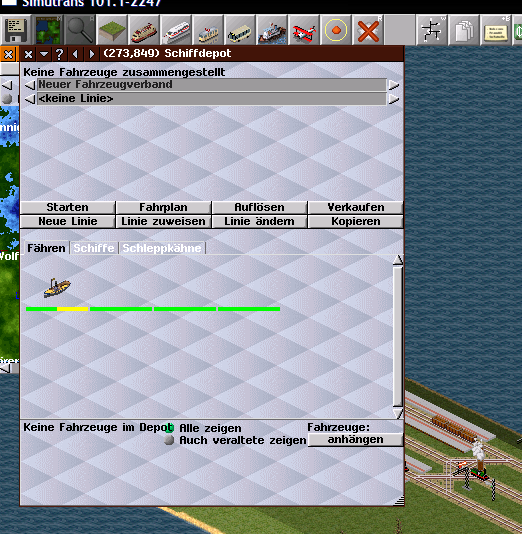Select previous line in keine Linie
This screenshot has width=522, height=534.
[x=30, y=99]
